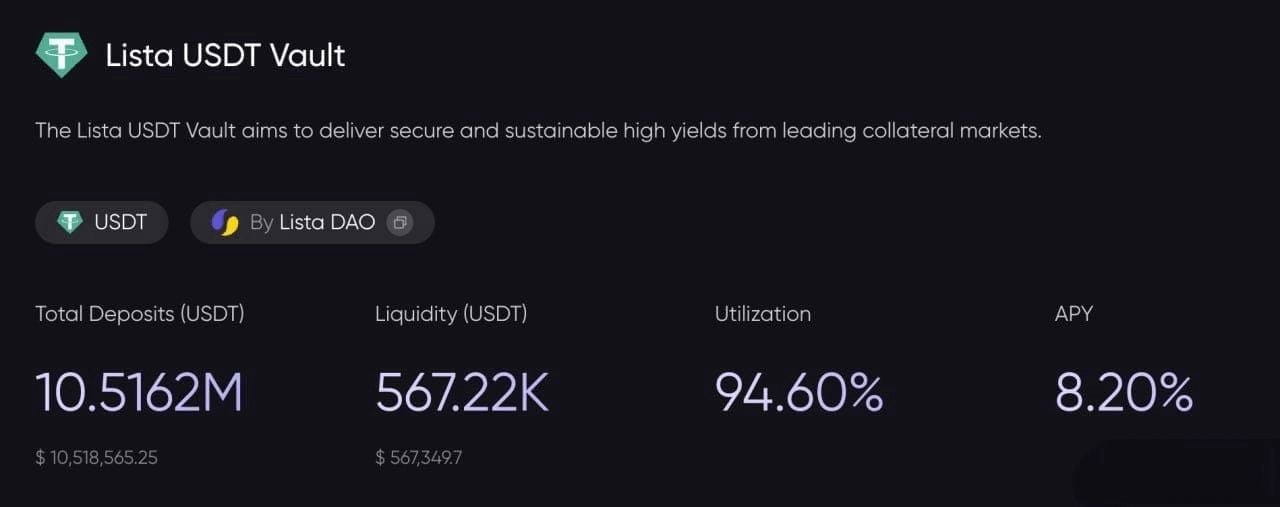Click the Lista USDT Vault title
The width and height of the screenshot is (1280, 507).
[225, 55]
